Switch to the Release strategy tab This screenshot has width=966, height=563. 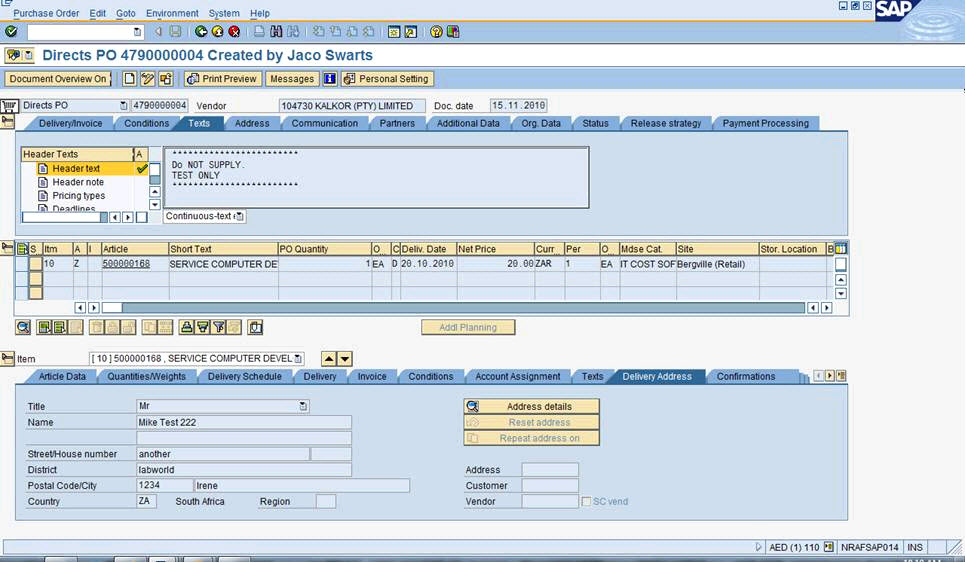point(665,123)
